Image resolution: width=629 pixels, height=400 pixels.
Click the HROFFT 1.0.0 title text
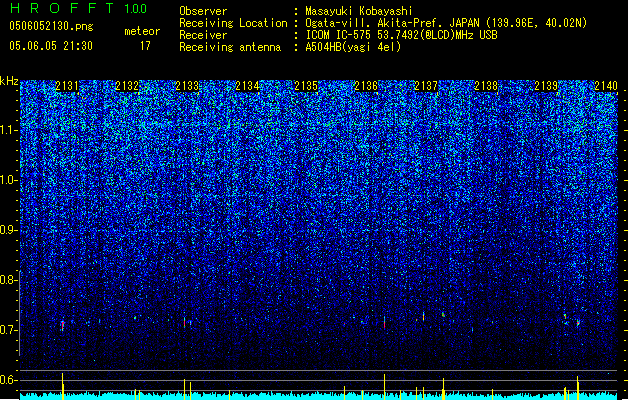coord(78,8)
